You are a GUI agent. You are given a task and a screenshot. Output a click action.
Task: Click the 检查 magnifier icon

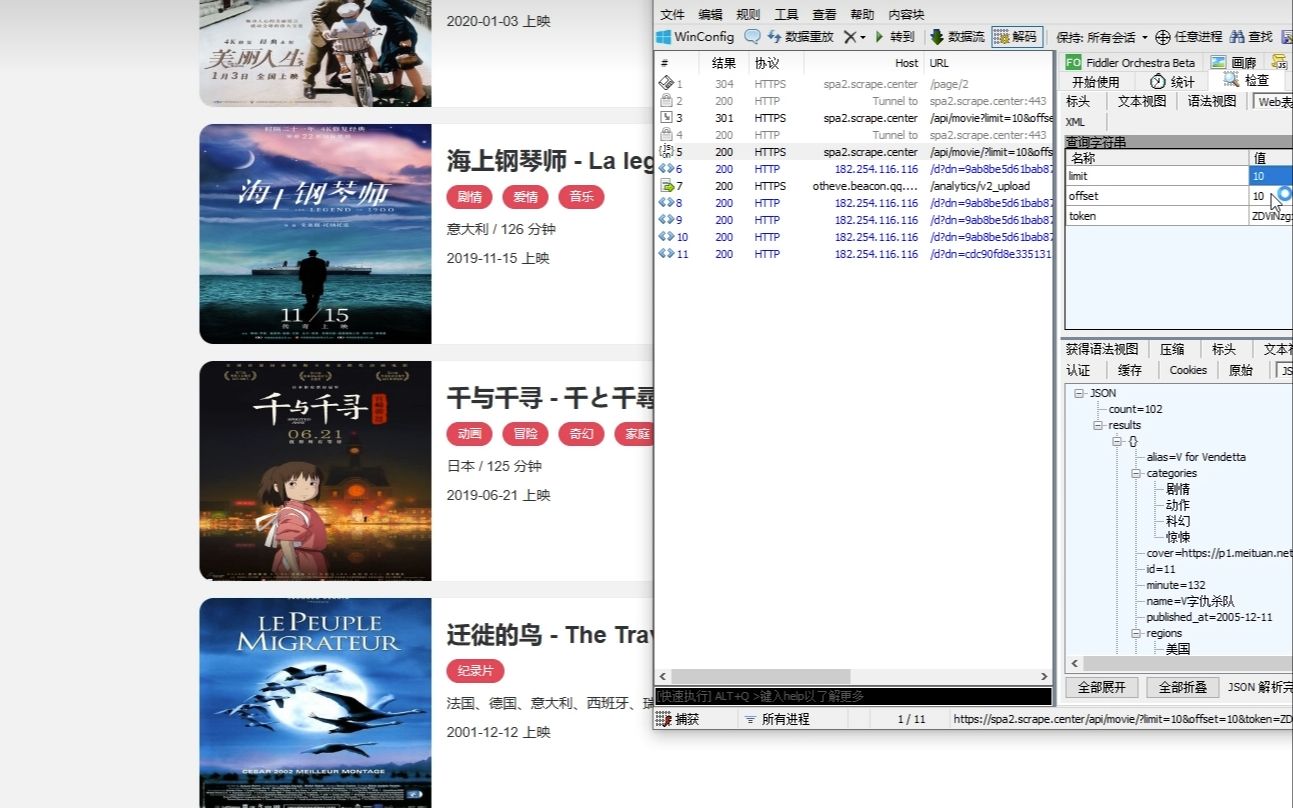coord(1231,80)
